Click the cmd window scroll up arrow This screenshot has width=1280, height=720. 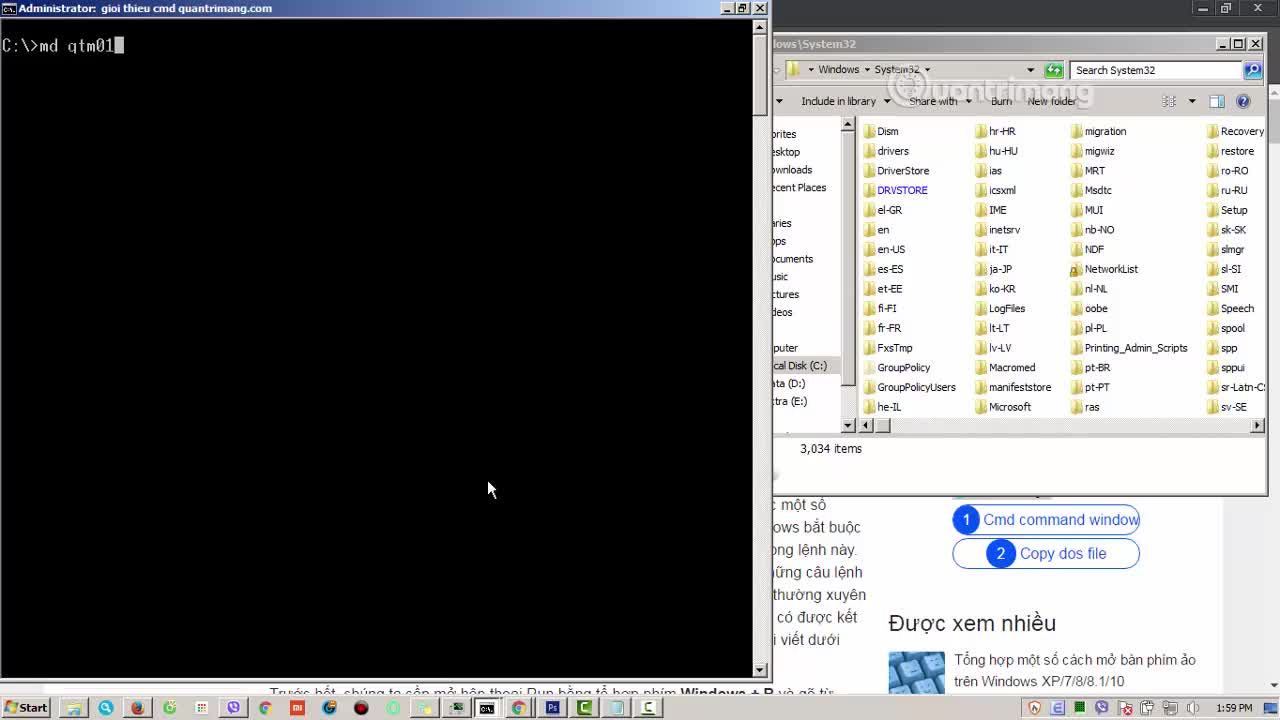tap(760, 26)
